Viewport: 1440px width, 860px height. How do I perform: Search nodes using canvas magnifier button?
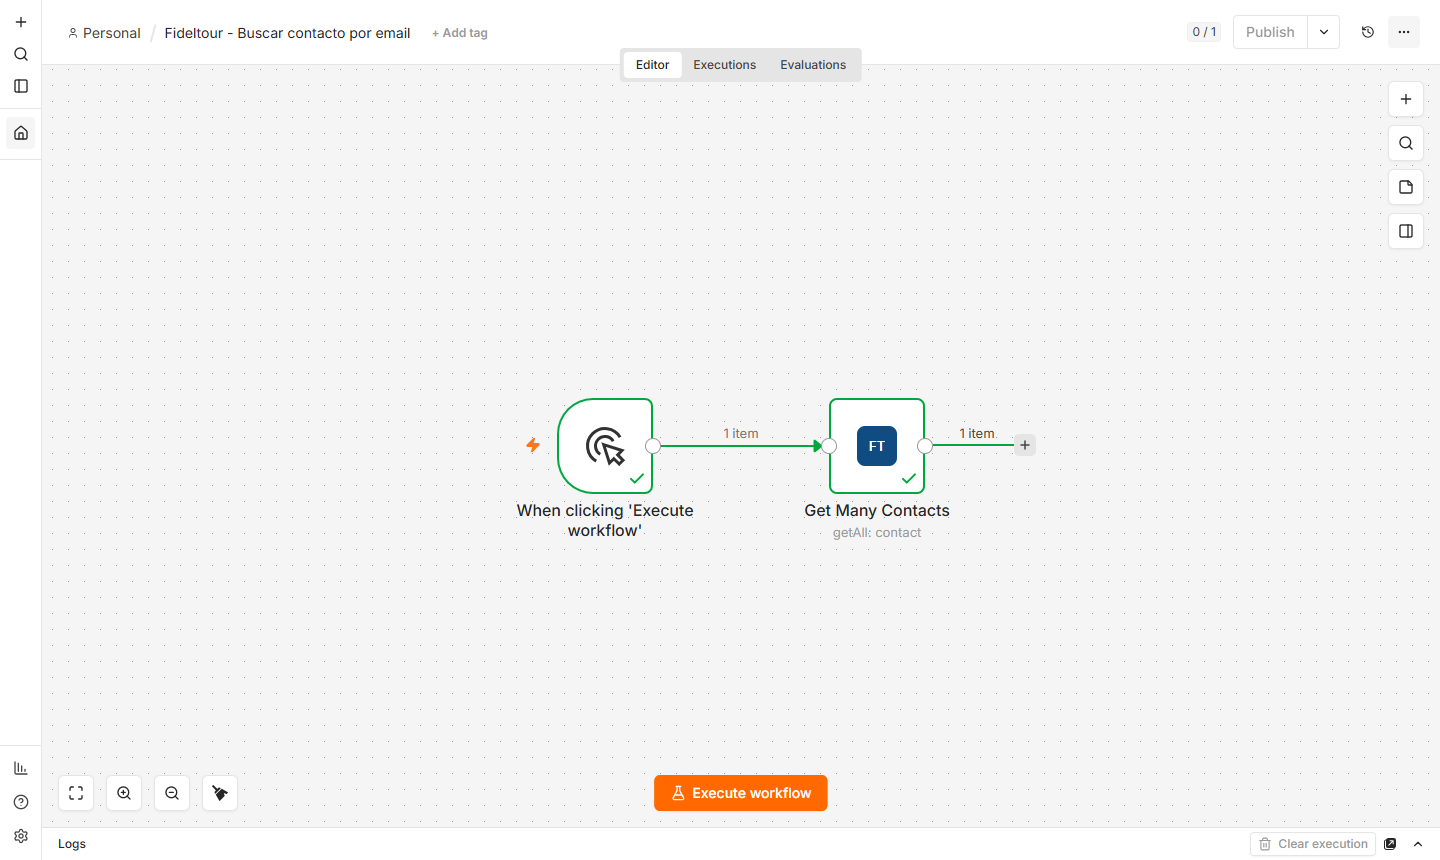point(1406,143)
